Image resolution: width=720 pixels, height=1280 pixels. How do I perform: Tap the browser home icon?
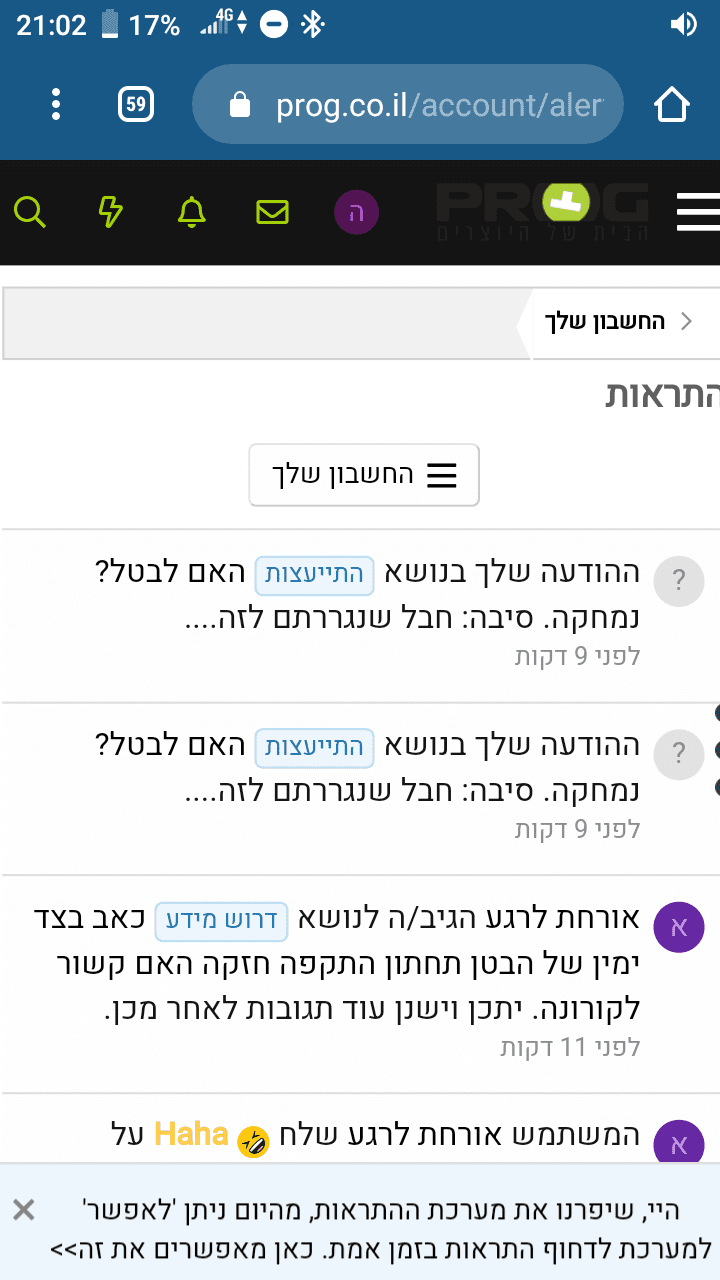click(x=672, y=104)
